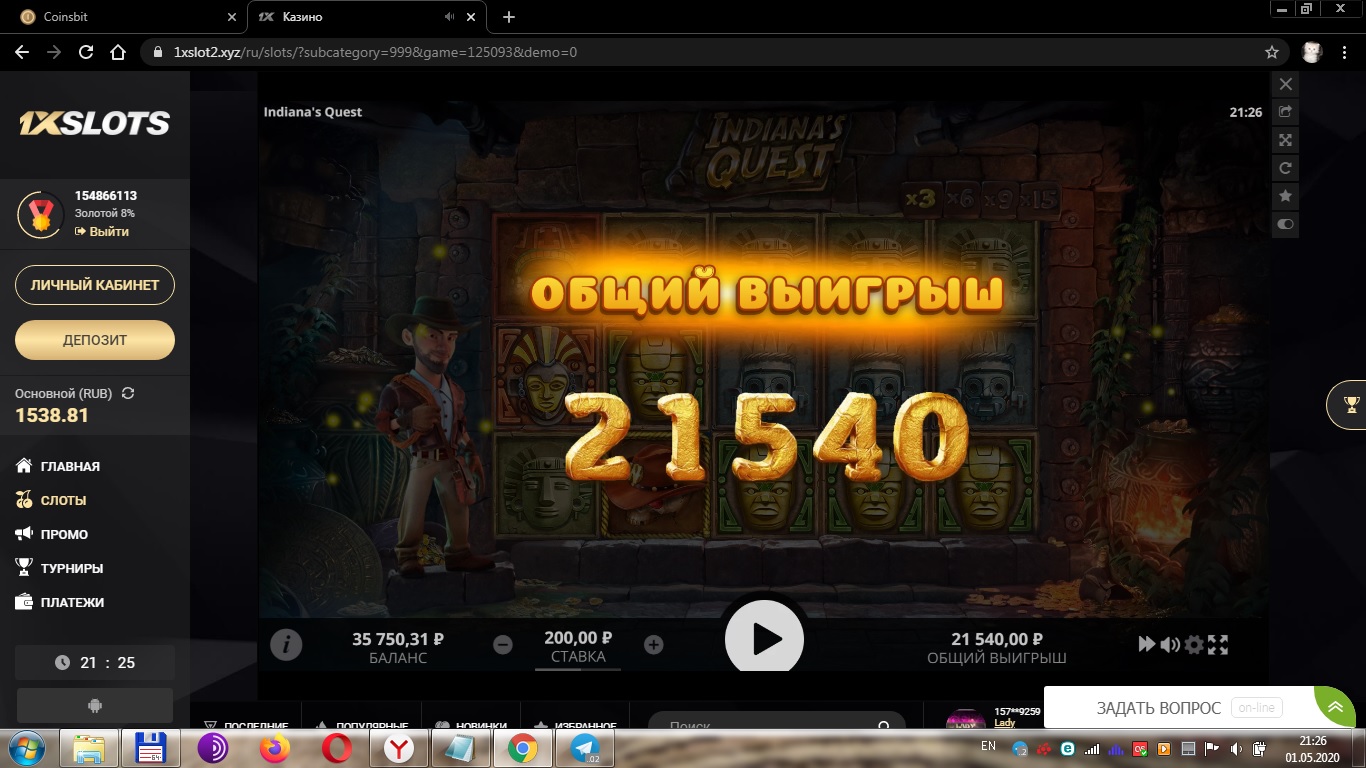
Task: Click the Выйти logout link
Action: (102, 231)
